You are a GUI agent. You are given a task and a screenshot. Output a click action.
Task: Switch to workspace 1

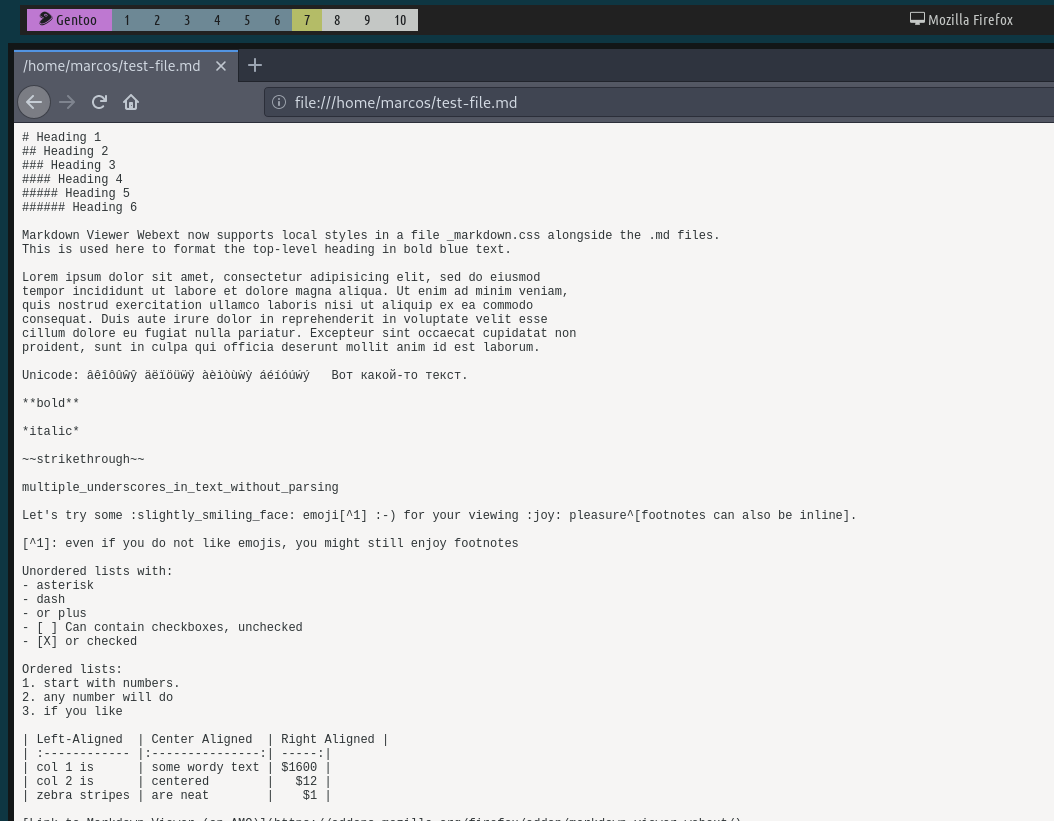(x=127, y=20)
